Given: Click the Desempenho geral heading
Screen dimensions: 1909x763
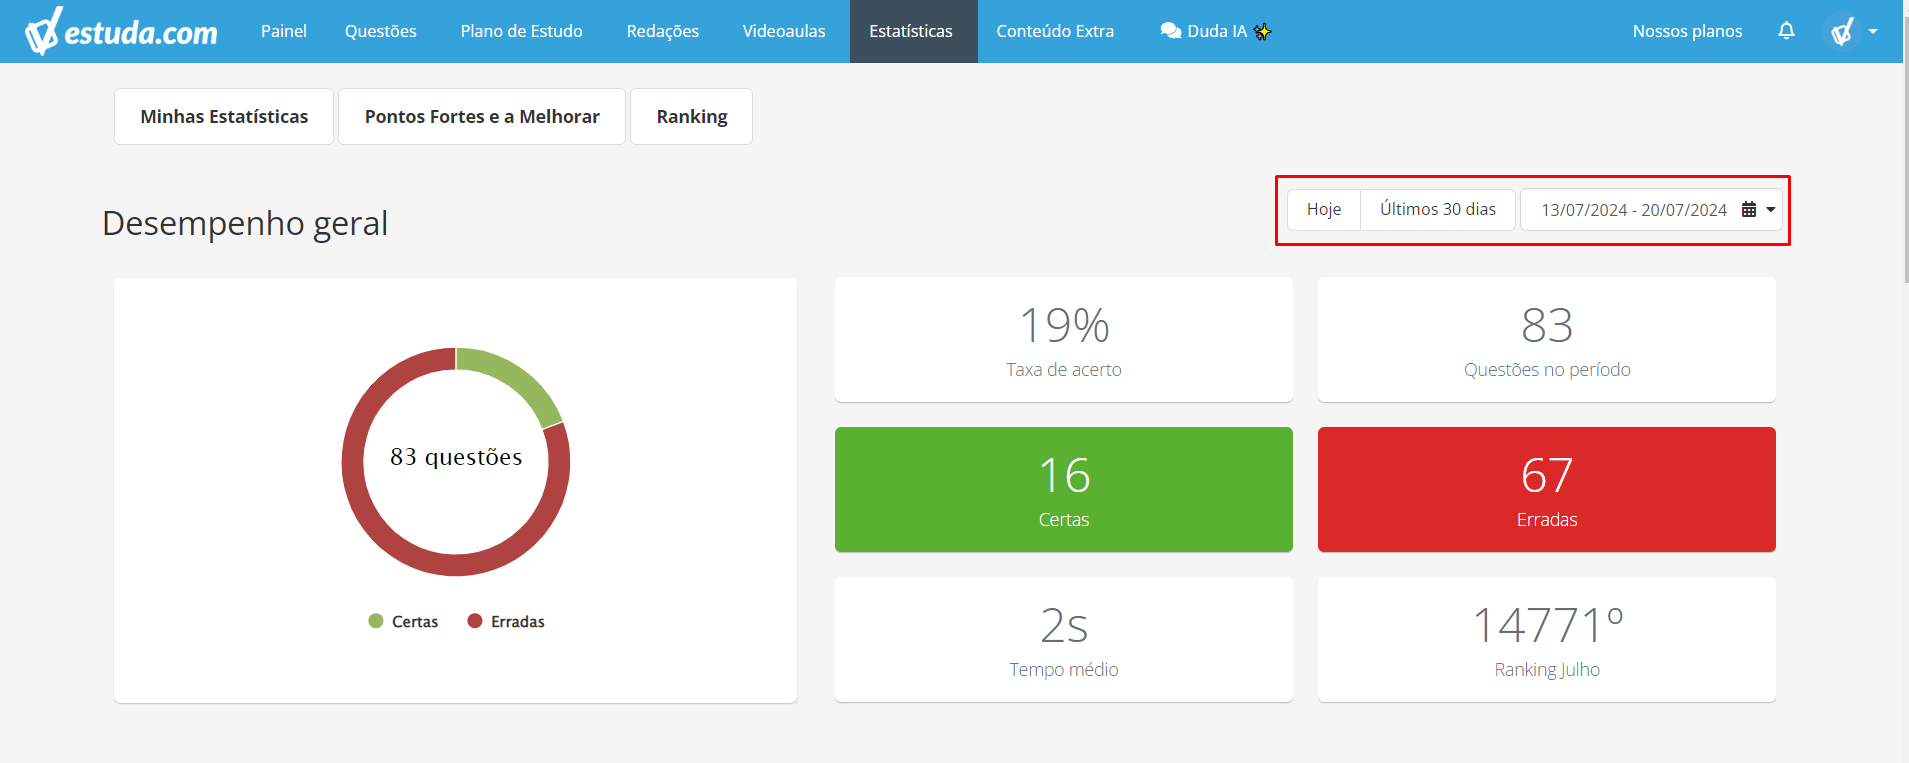Looking at the screenshot, I should click(245, 223).
